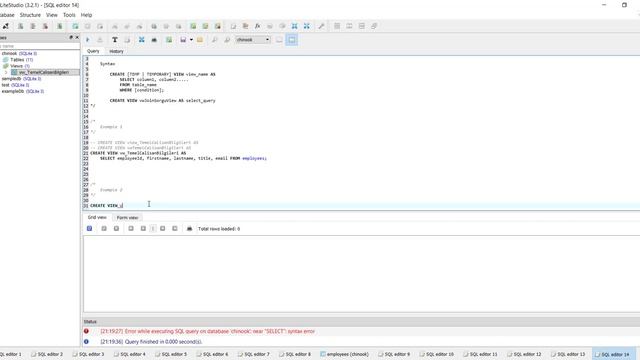Click the open SQL file folder icon
This screenshot has height=360, width=640.
200,40
